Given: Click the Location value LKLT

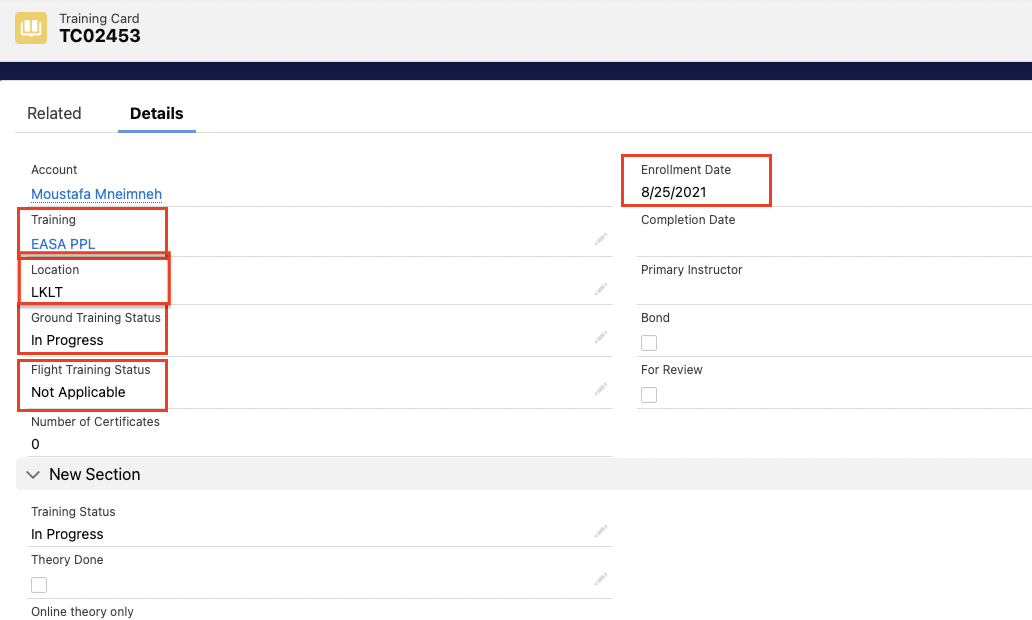Looking at the screenshot, I should click(47, 292).
